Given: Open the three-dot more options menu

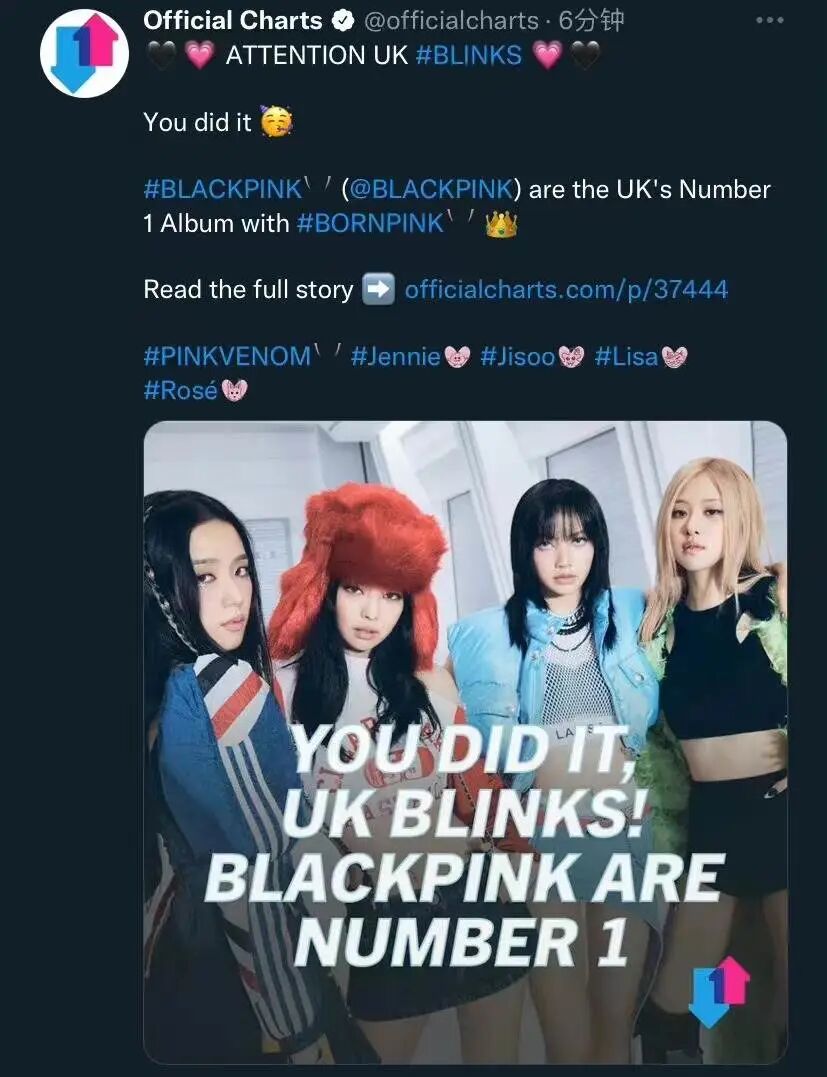Looking at the screenshot, I should pos(769,21).
